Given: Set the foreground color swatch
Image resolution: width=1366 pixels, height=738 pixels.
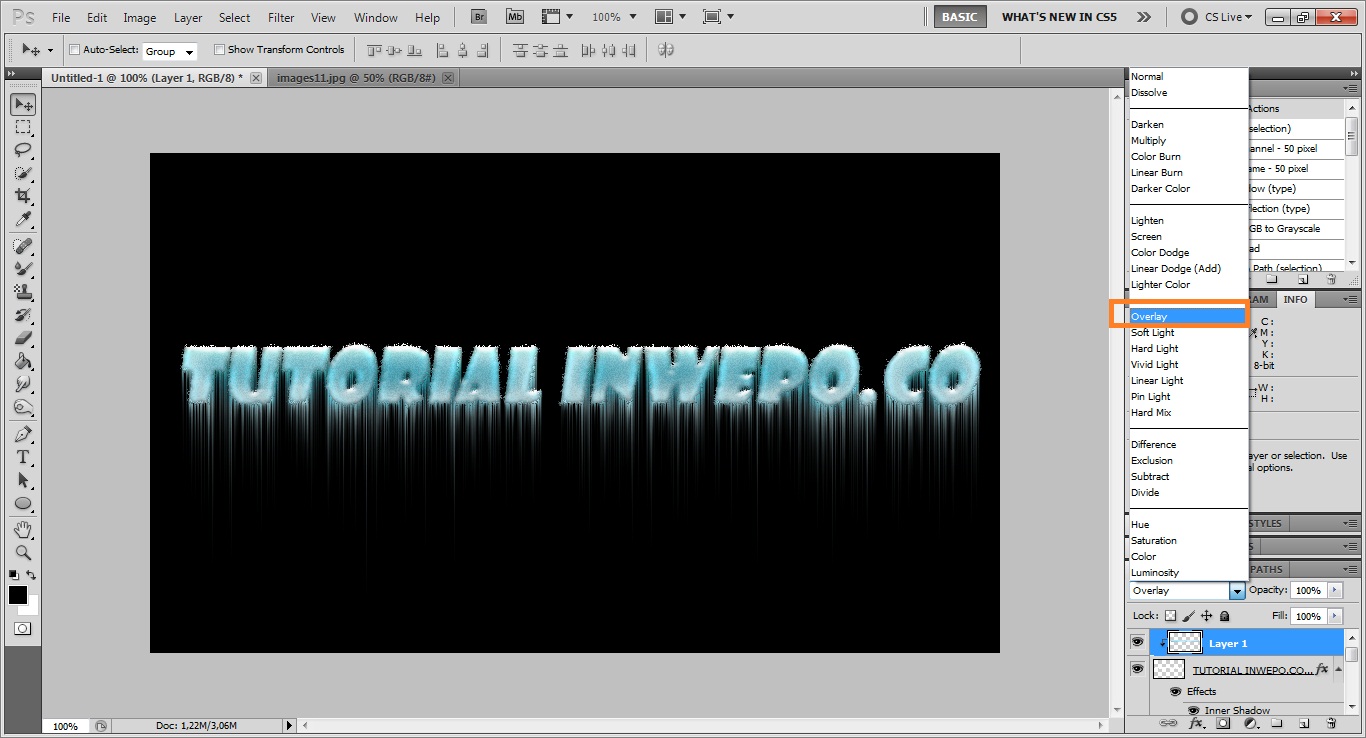Looking at the screenshot, I should tap(18, 595).
